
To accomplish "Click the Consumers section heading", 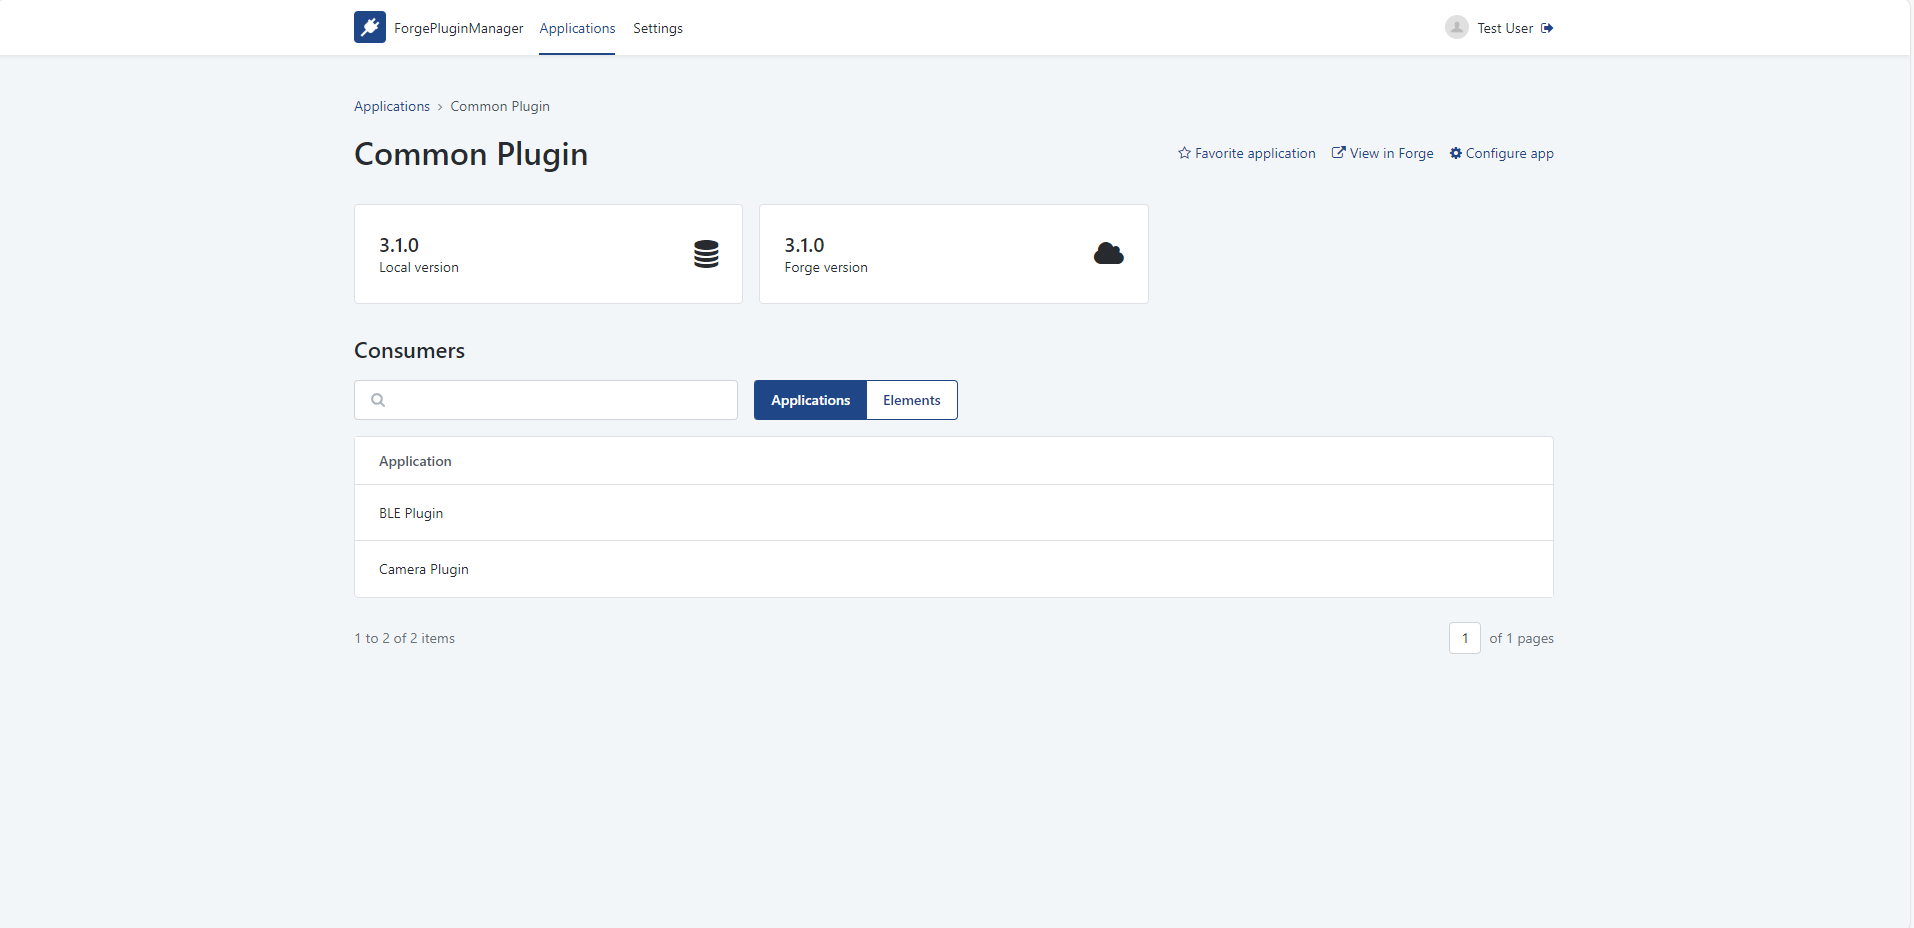I will click(x=409, y=350).
